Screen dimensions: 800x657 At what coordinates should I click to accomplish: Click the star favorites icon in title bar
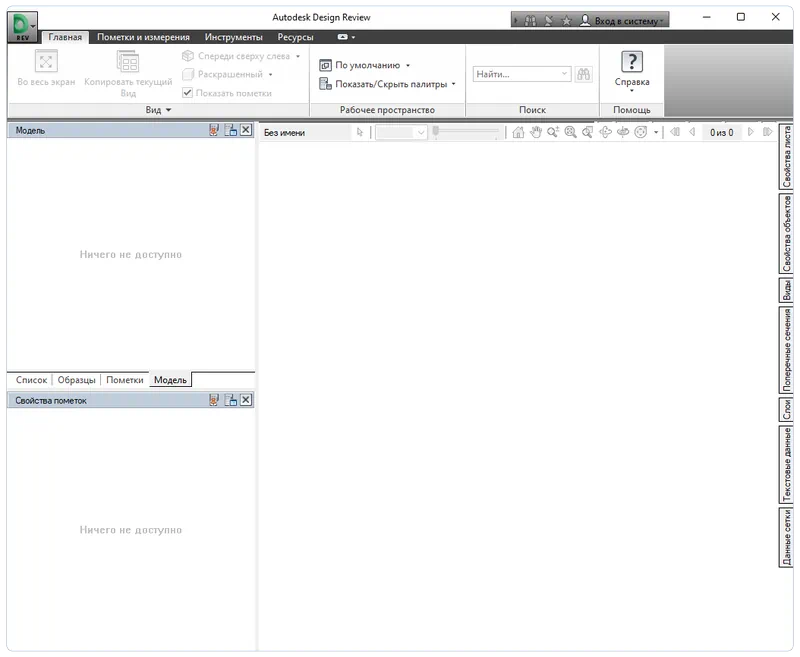[x=566, y=21]
